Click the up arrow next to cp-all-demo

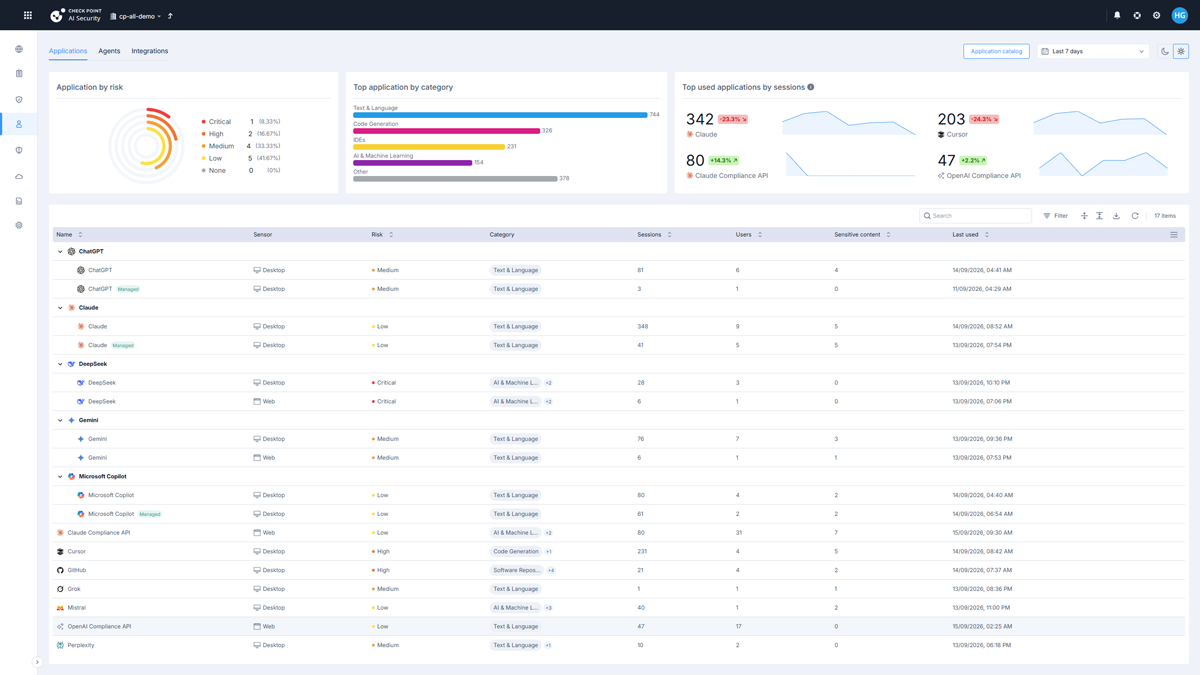pos(170,16)
